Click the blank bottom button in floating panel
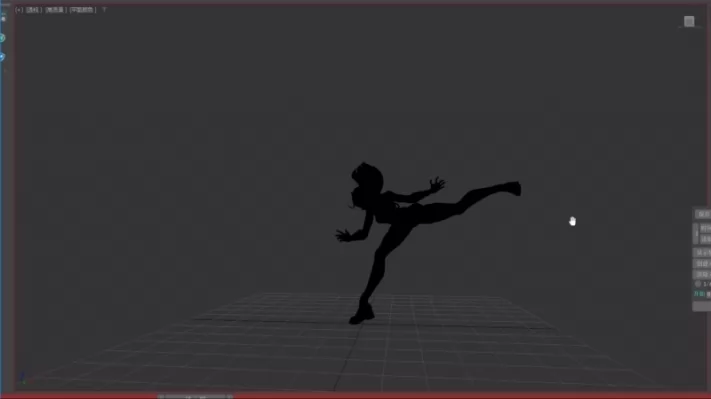711x399 pixels. [x=702, y=307]
